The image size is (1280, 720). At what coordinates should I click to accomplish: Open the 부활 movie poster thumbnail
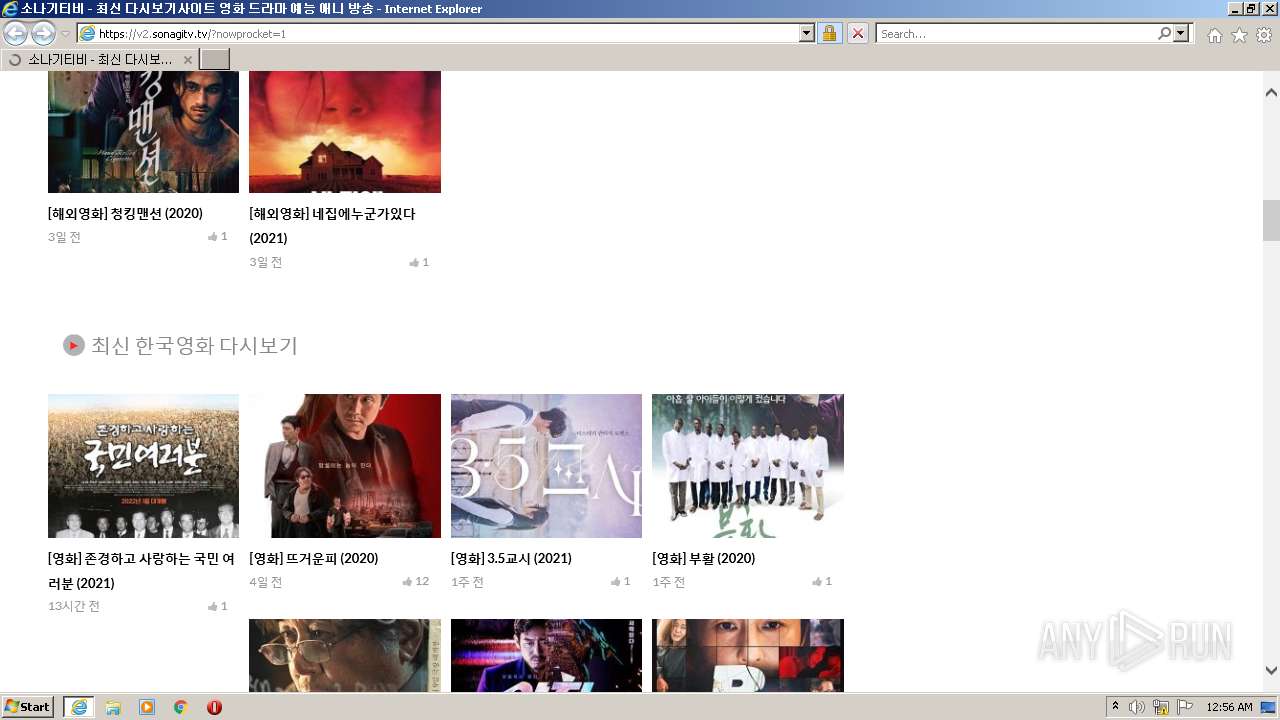tap(748, 466)
